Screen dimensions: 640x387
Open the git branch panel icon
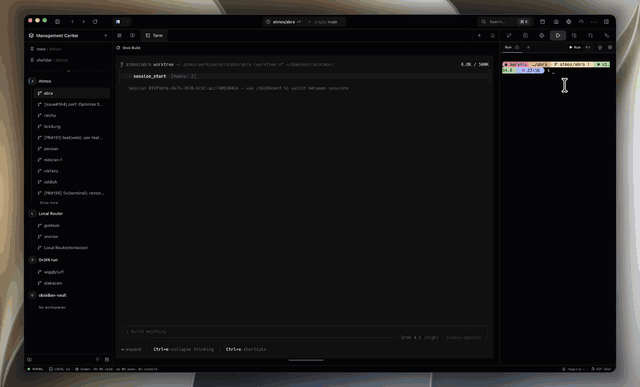tap(509, 36)
